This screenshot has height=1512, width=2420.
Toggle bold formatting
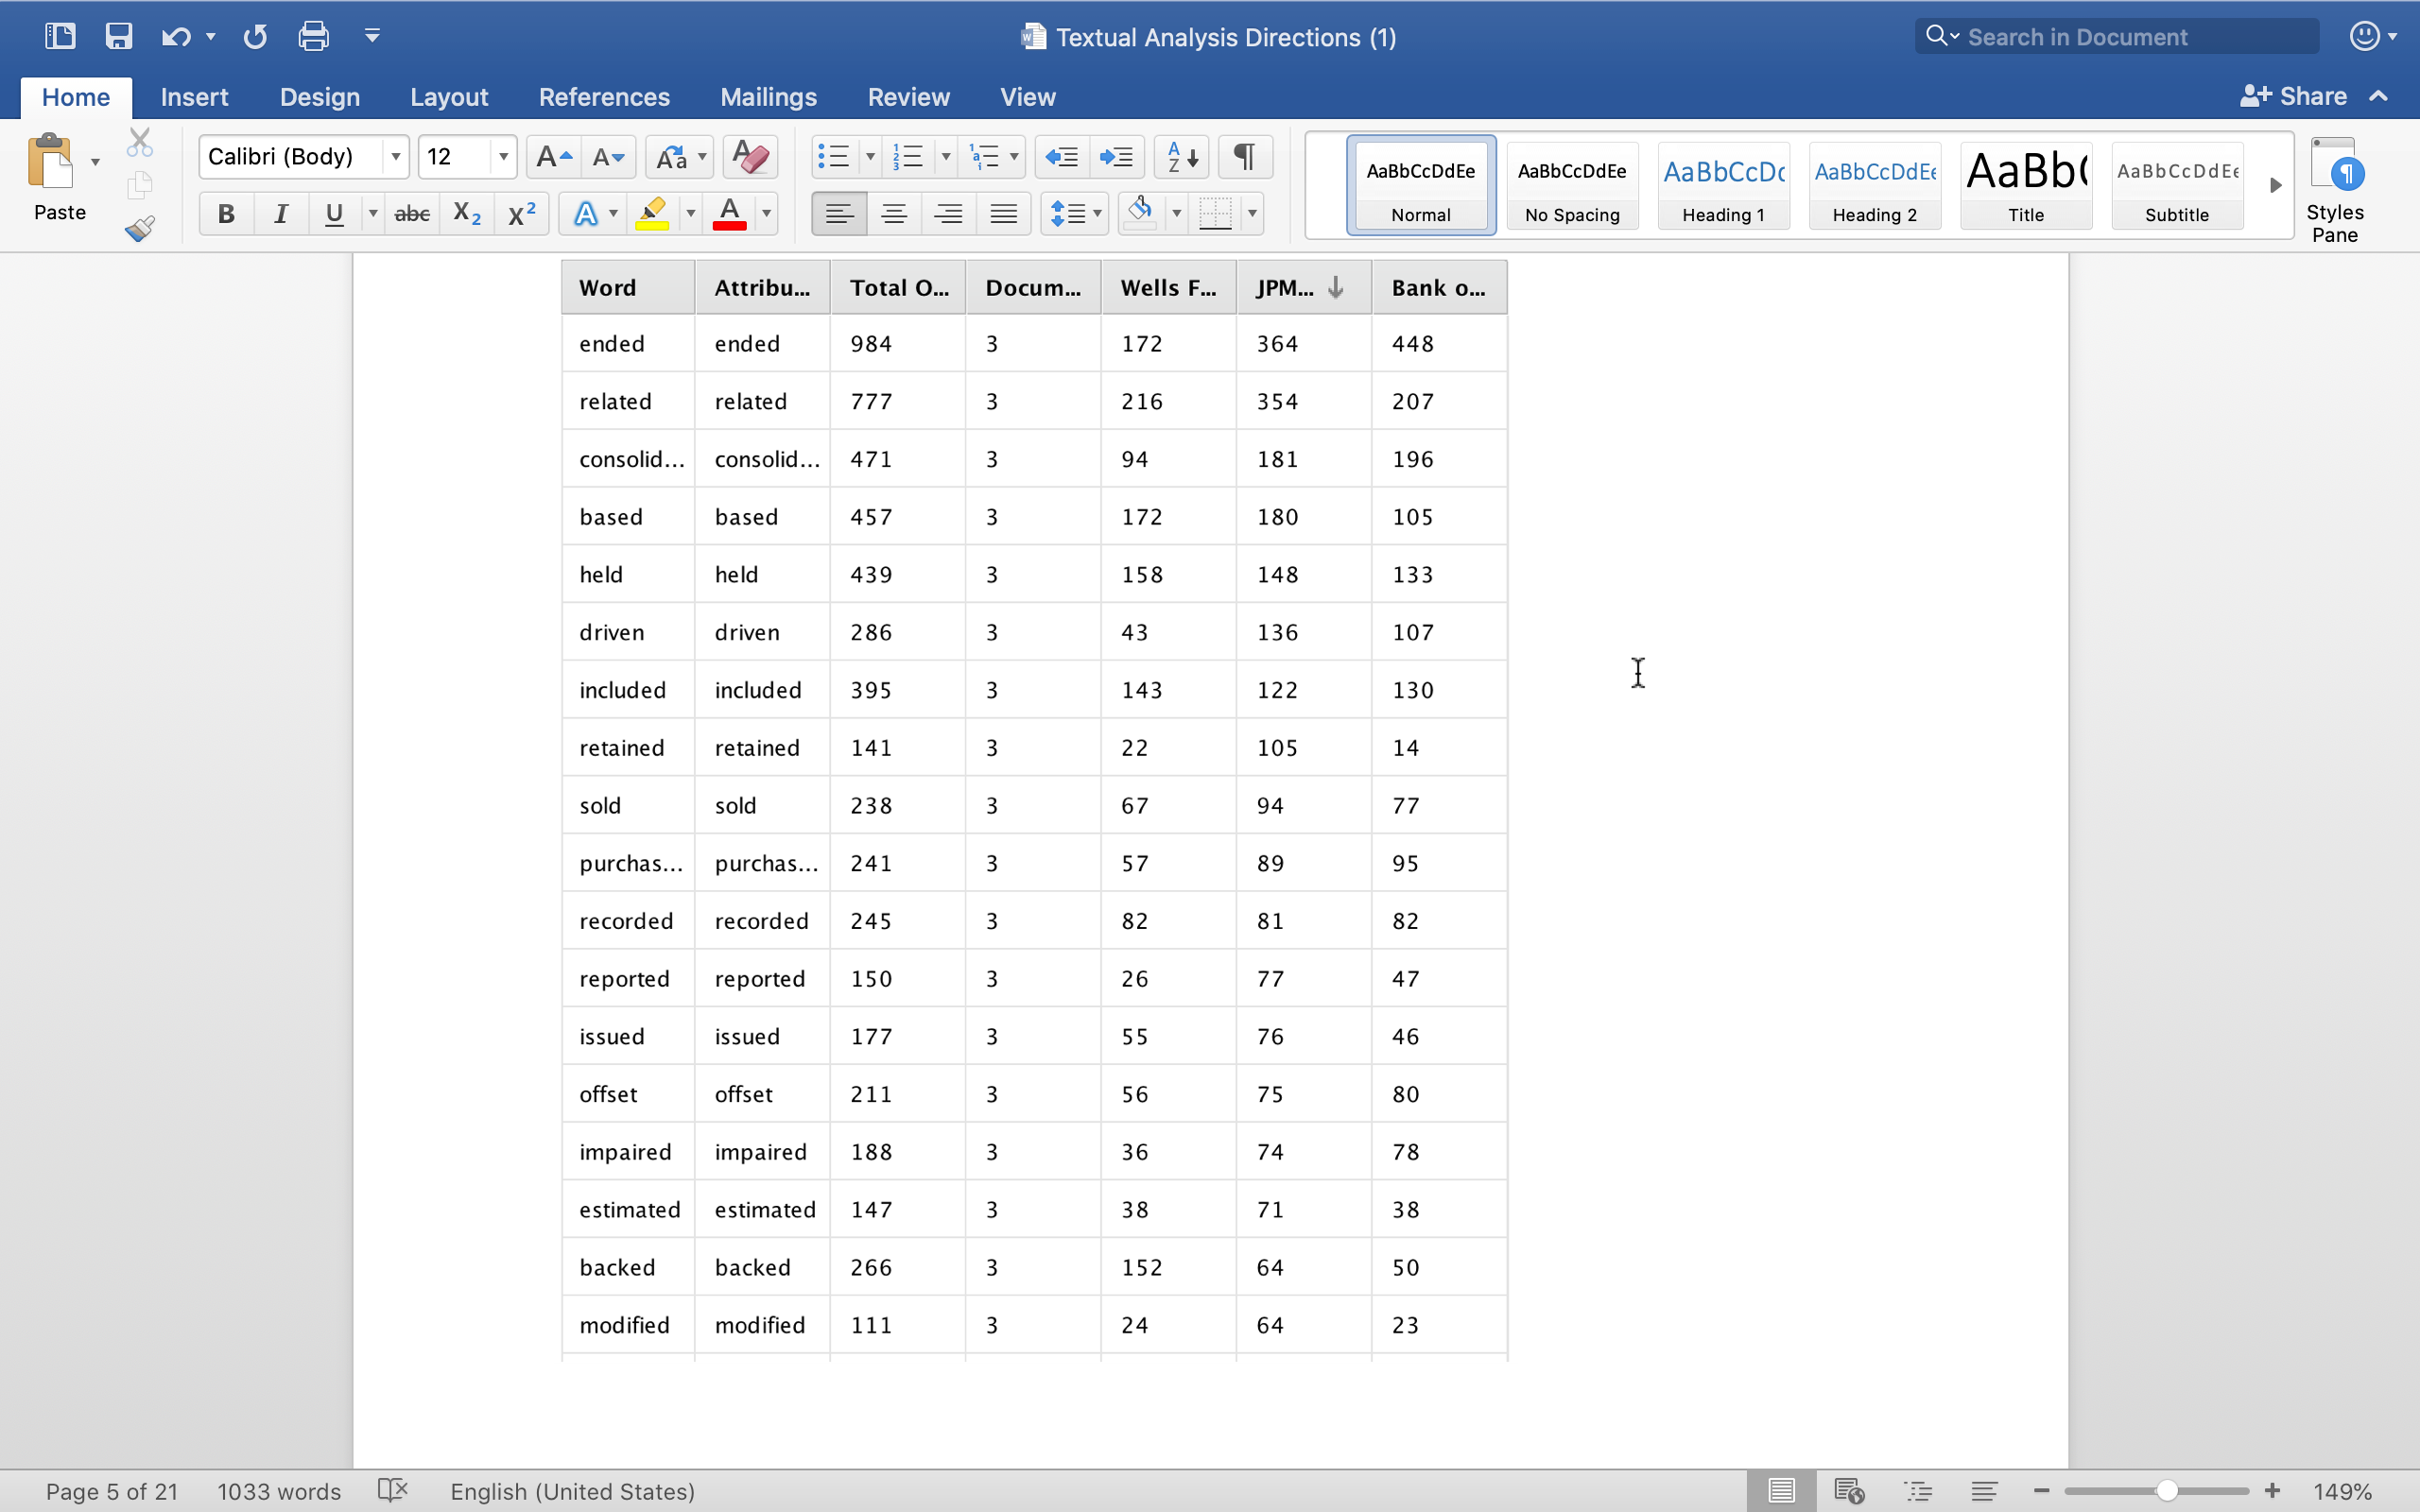[226, 213]
